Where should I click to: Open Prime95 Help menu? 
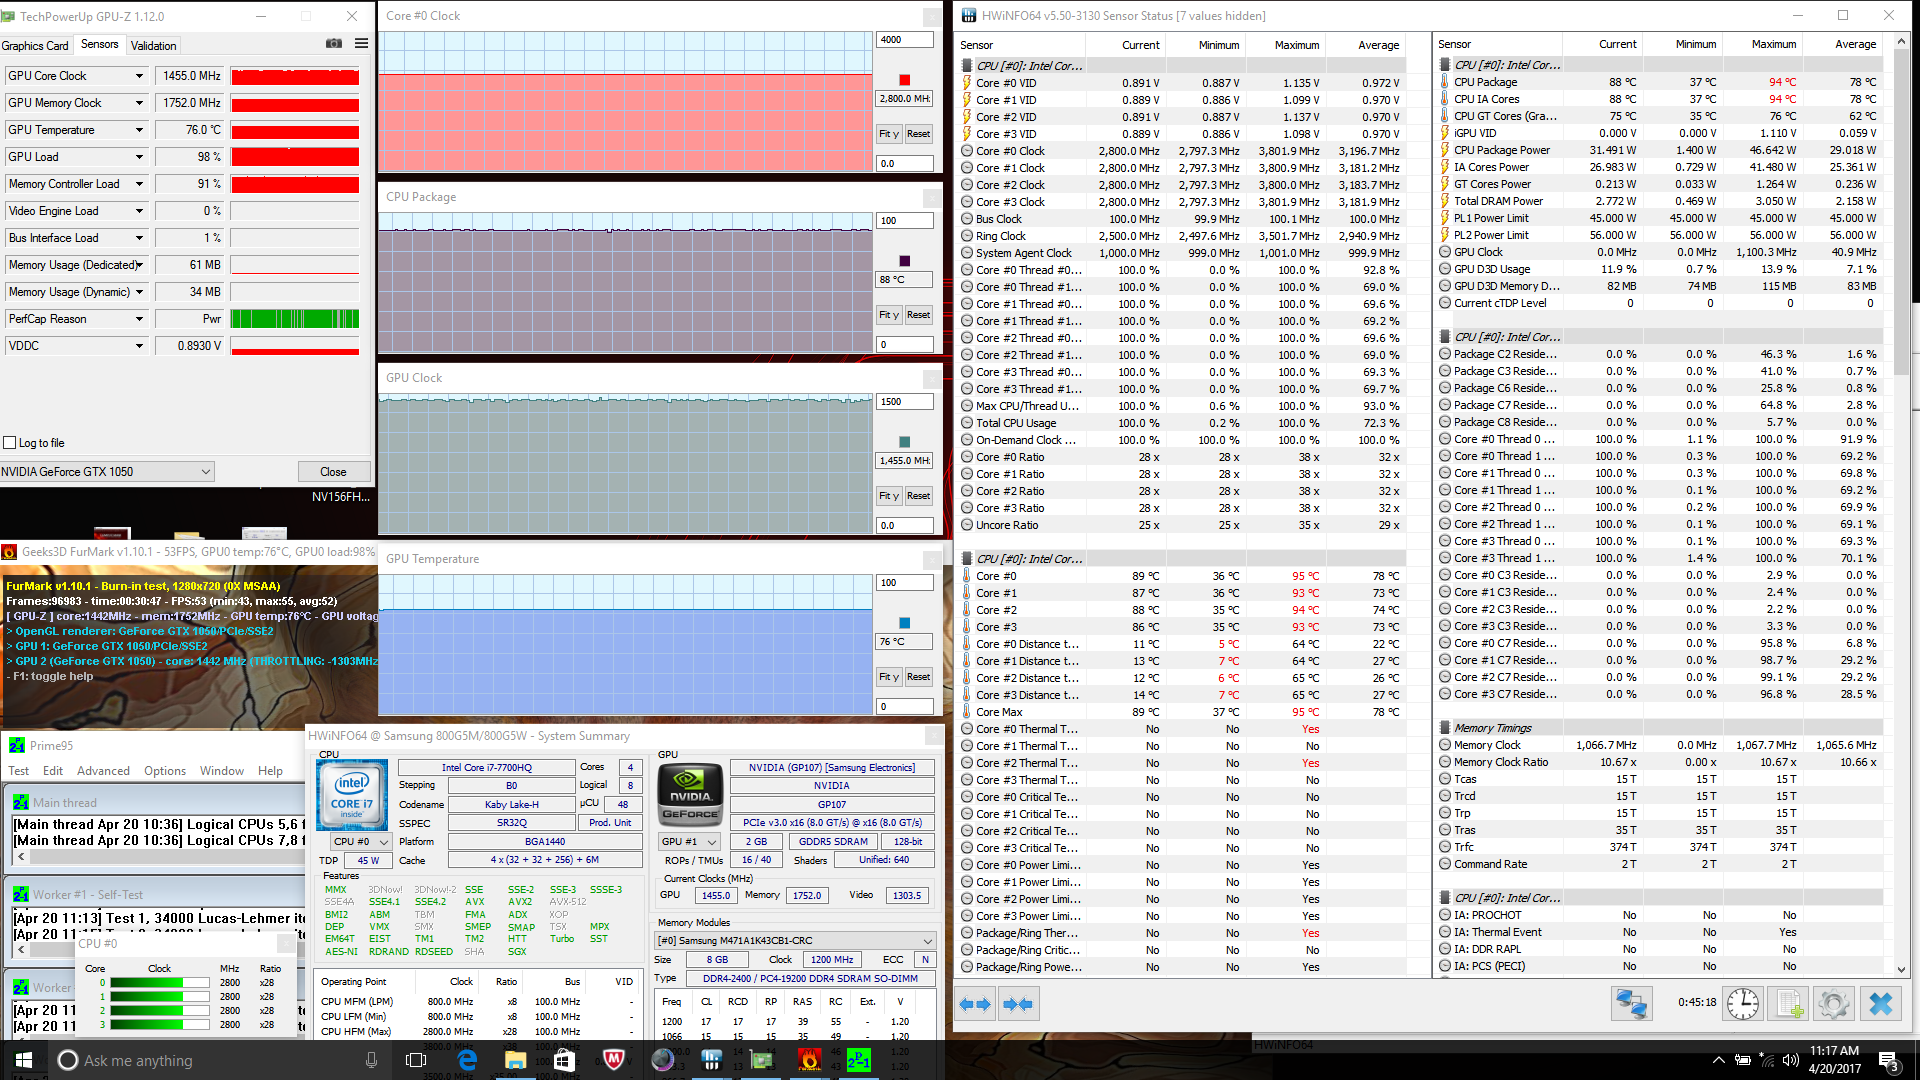click(270, 771)
